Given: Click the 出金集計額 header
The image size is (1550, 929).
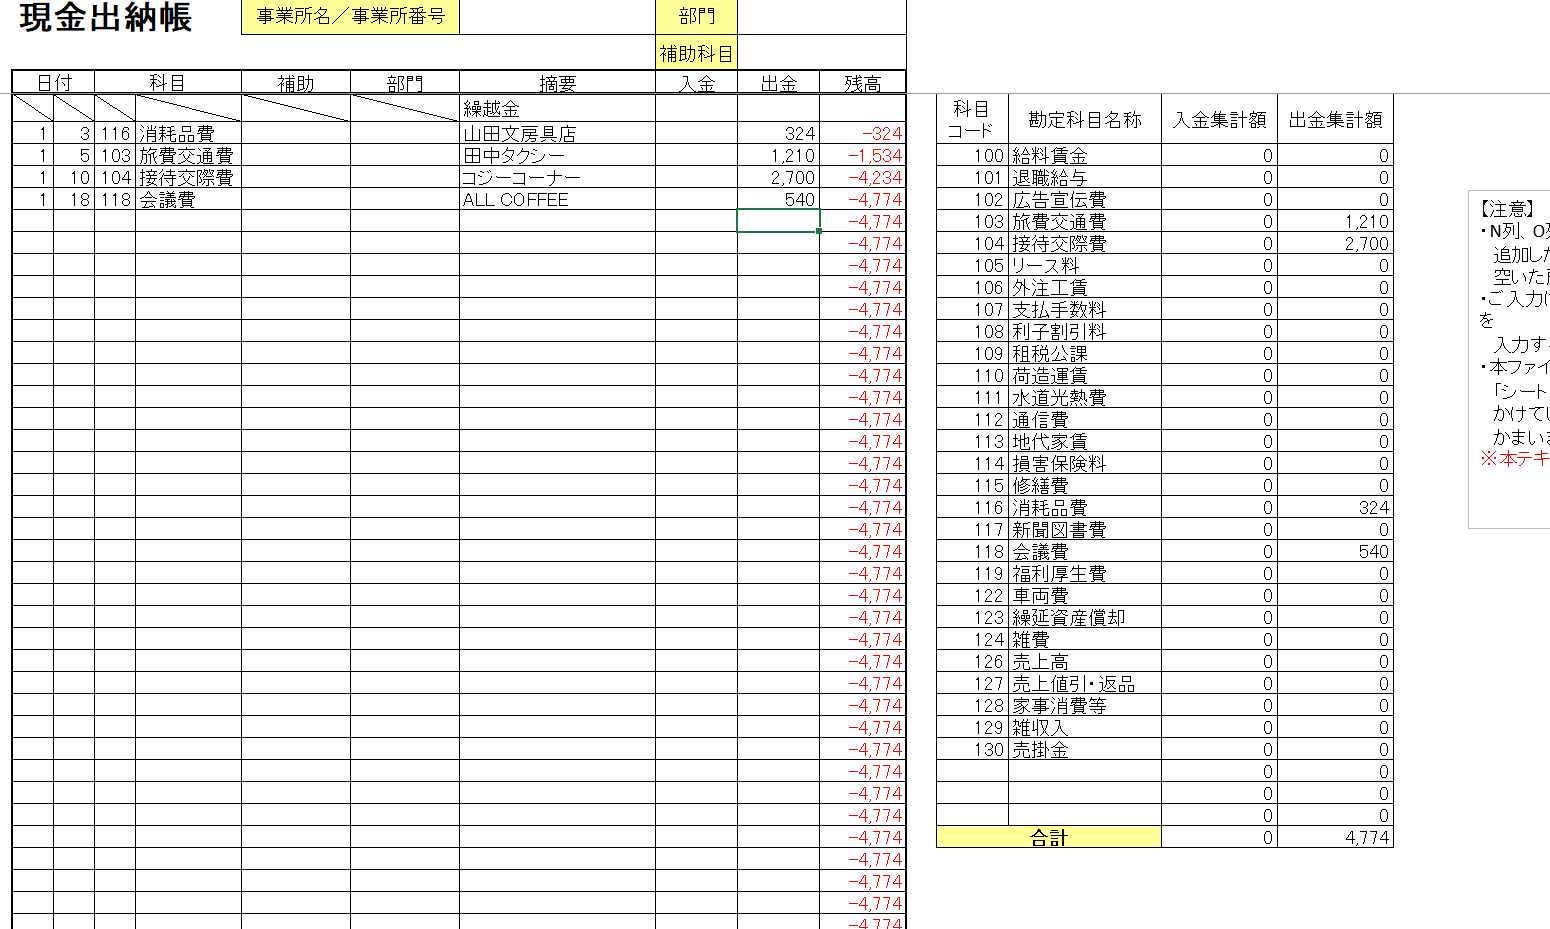Looking at the screenshot, I should tap(1335, 119).
